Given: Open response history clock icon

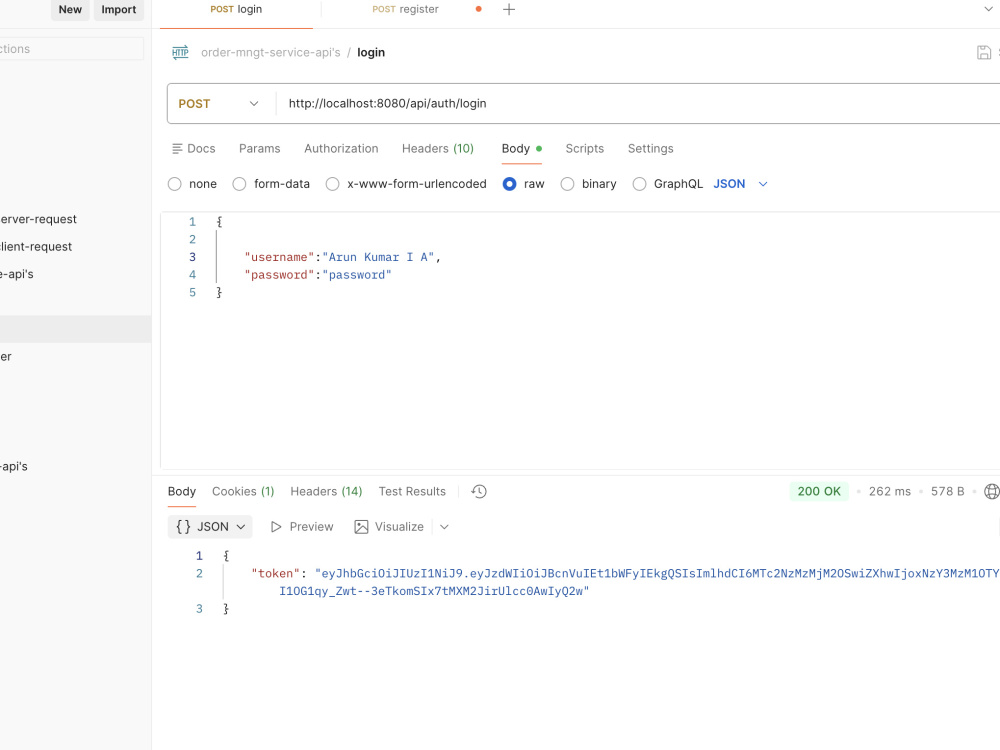Looking at the screenshot, I should (x=479, y=491).
